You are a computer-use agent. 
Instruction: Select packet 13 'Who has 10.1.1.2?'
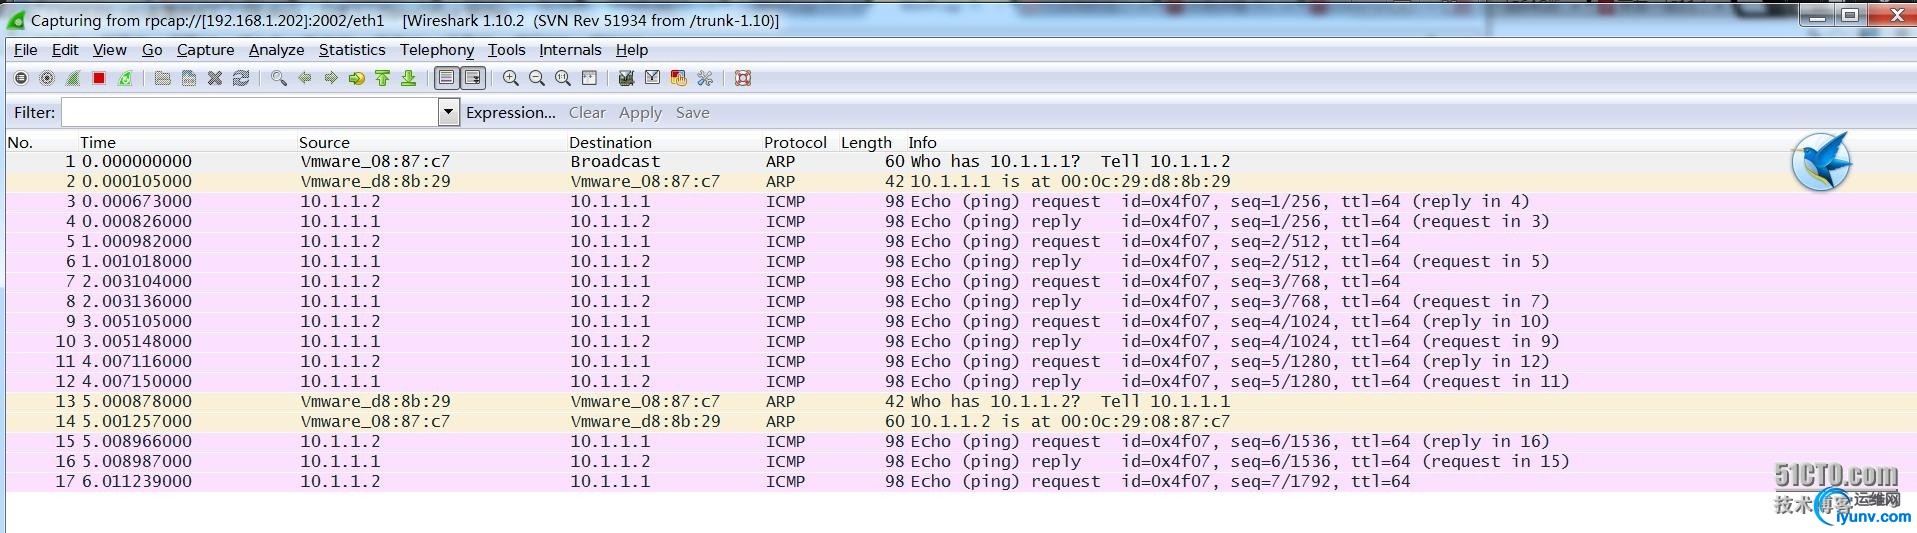pyautogui.click(x=960, y=401)
